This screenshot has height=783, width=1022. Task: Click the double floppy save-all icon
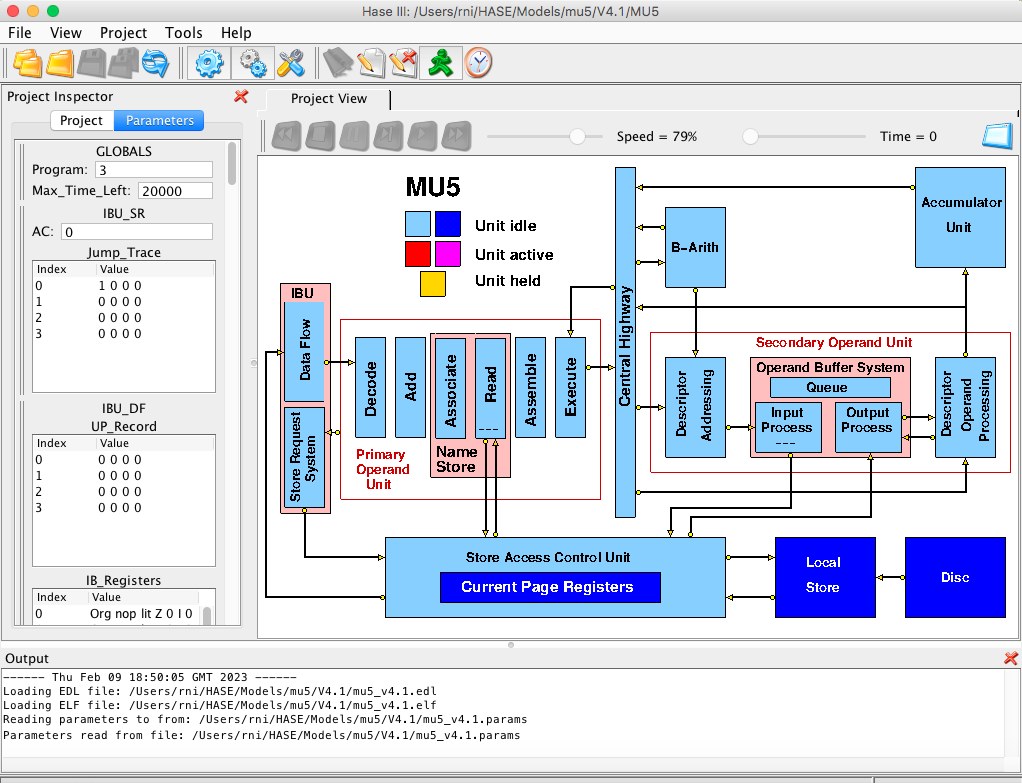point(124,63)
